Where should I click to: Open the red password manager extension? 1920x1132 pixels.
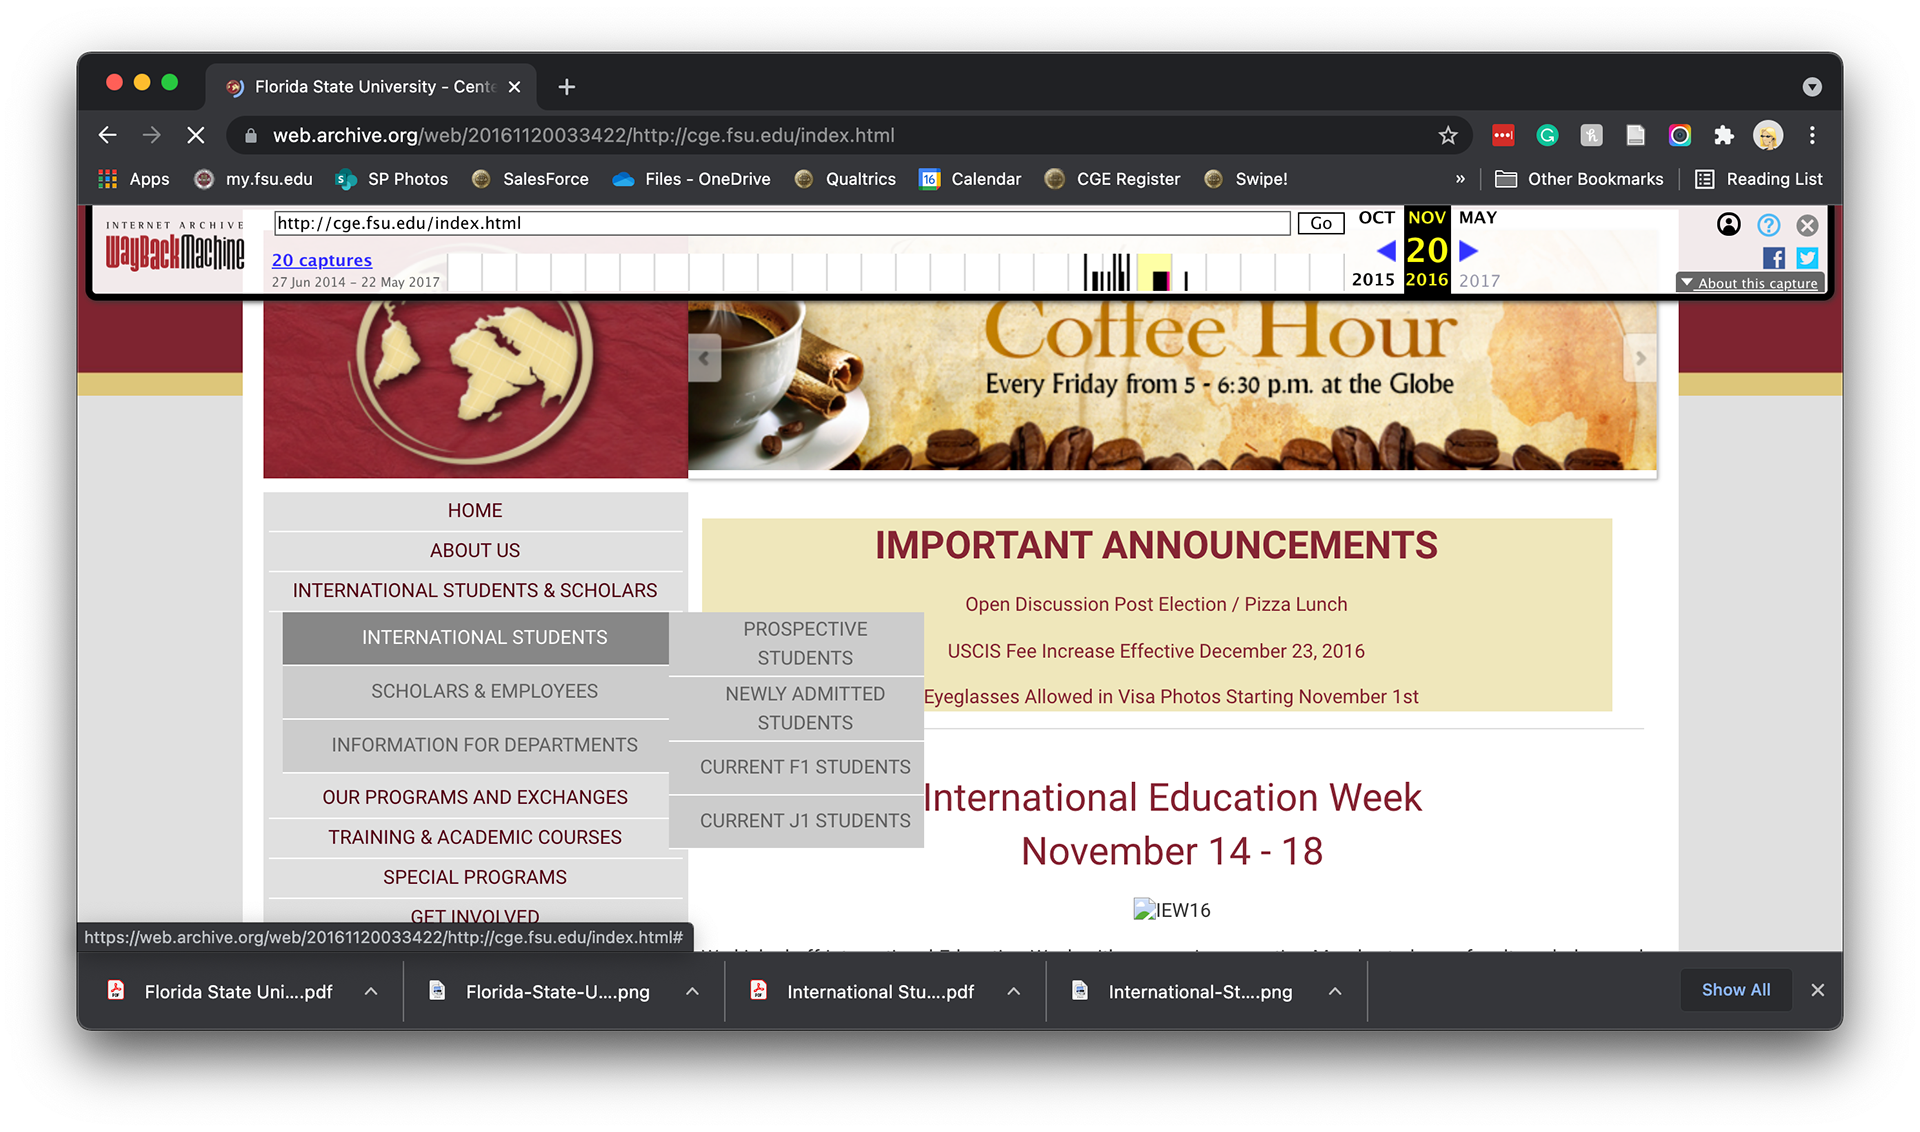[1502, 135]
